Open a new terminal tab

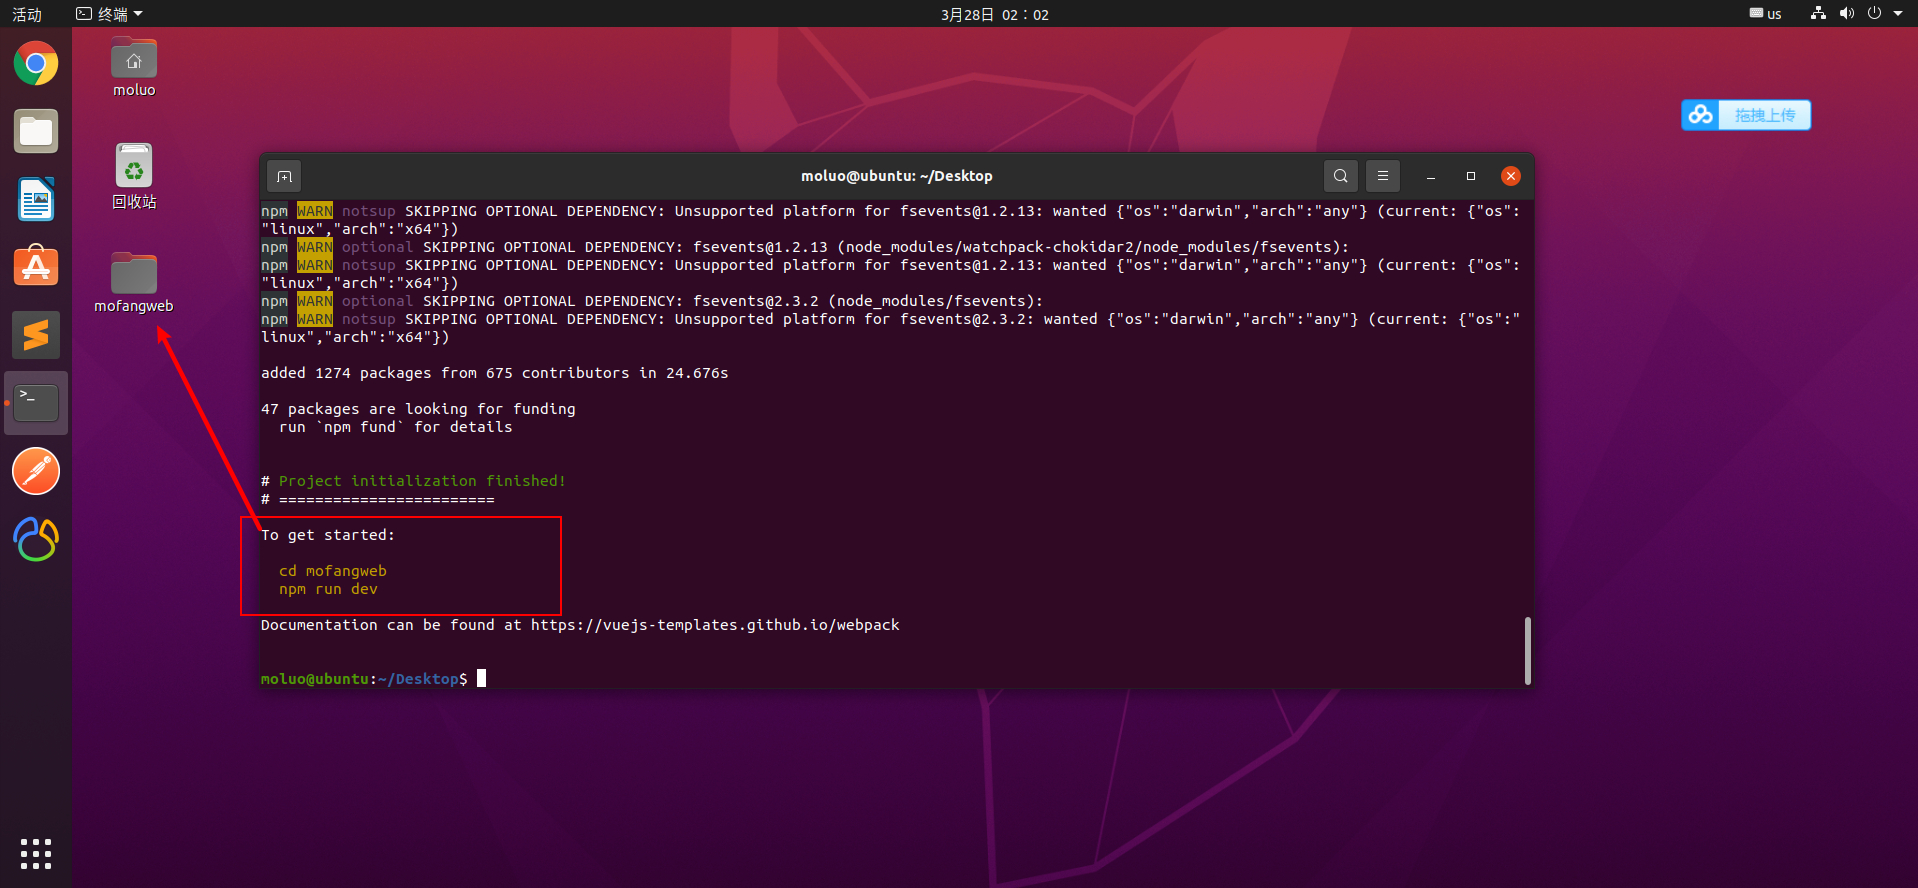click(285, 177)
